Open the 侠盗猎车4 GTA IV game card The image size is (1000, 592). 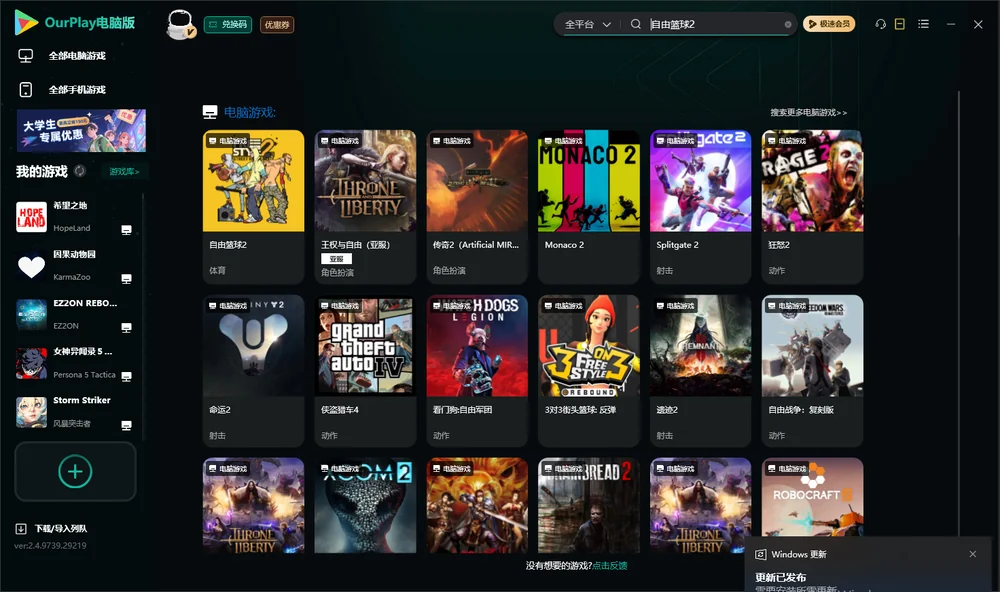click(x=365, y=371)
